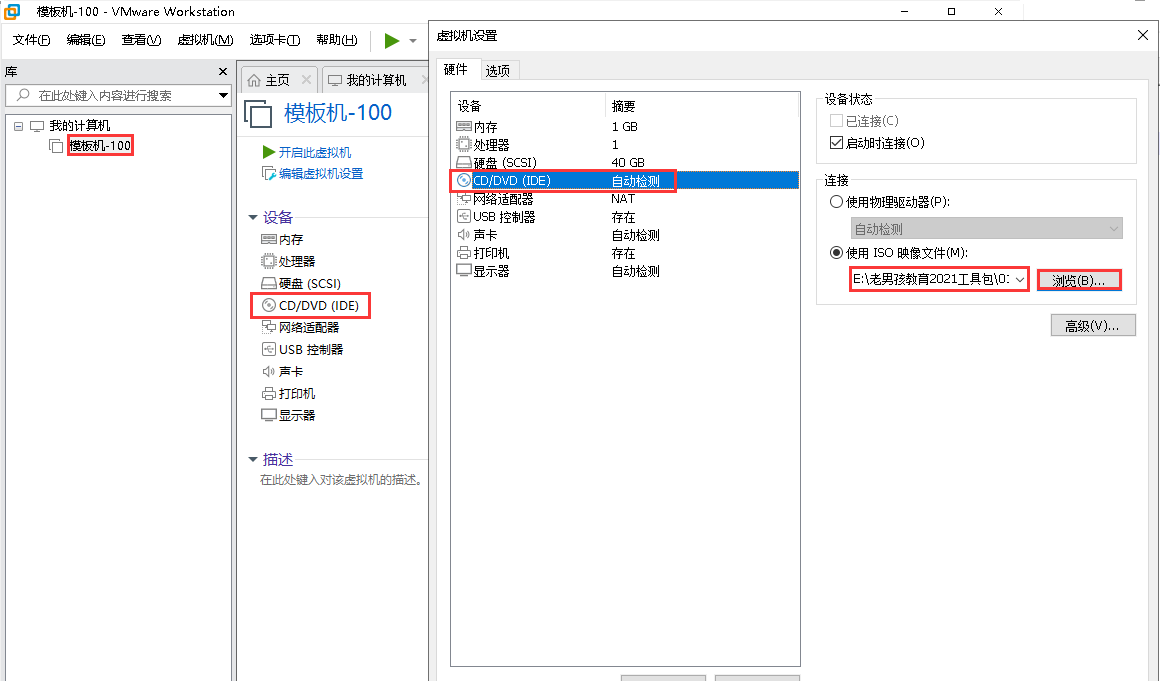
Task: Open the 文件(F) menu
Action: (31, 40)
